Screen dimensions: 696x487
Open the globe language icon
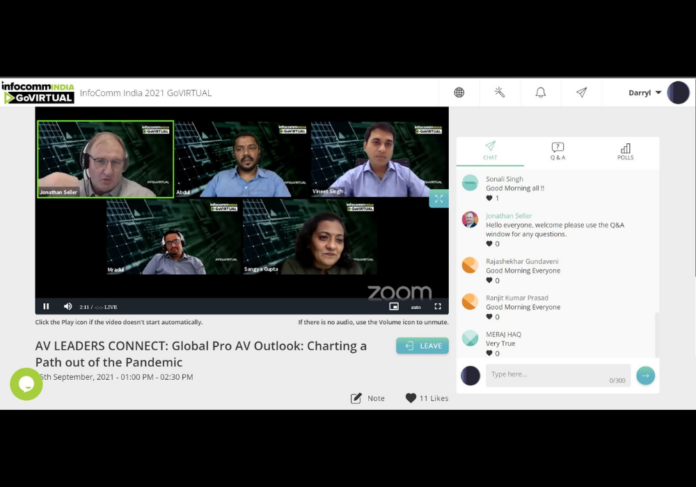pyautogui.click(x=459, y=92)
